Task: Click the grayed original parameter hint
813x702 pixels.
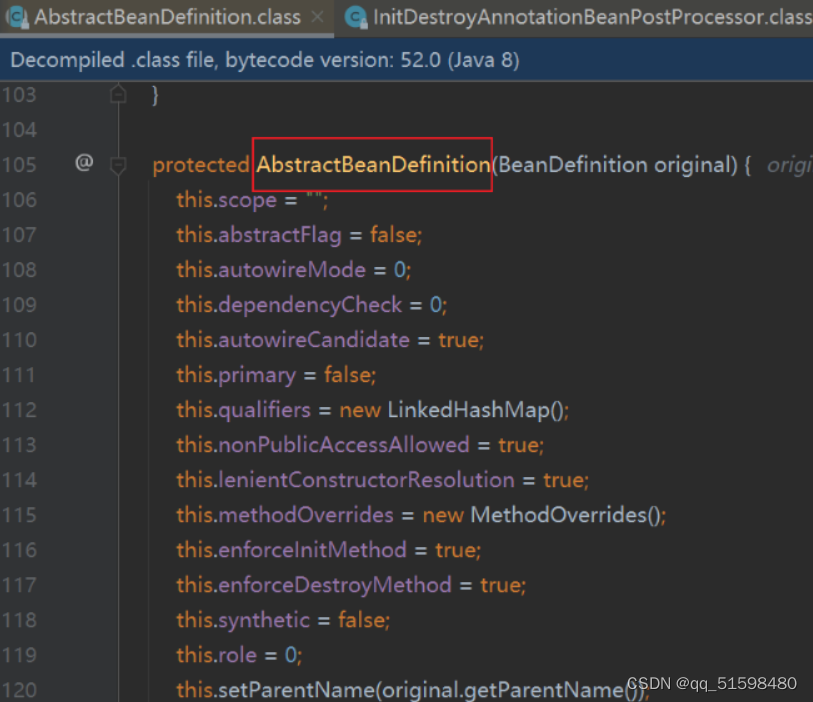Action: [x=789, y=165]
